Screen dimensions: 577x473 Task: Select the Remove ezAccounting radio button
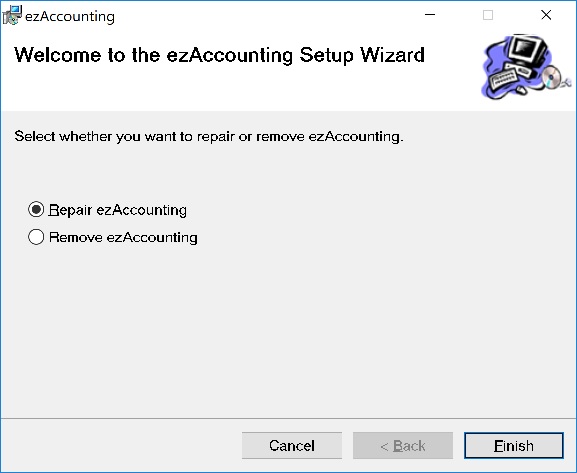pos(36,237)
